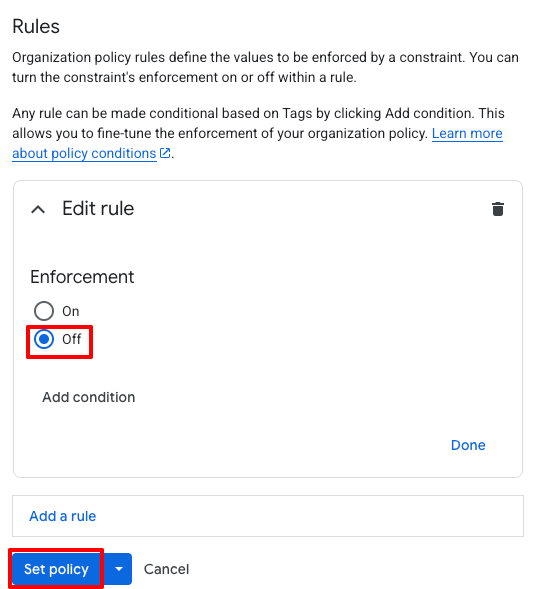
Task: Open the Learn more link text
Action: pyautogui.click(x=467, y=133)
